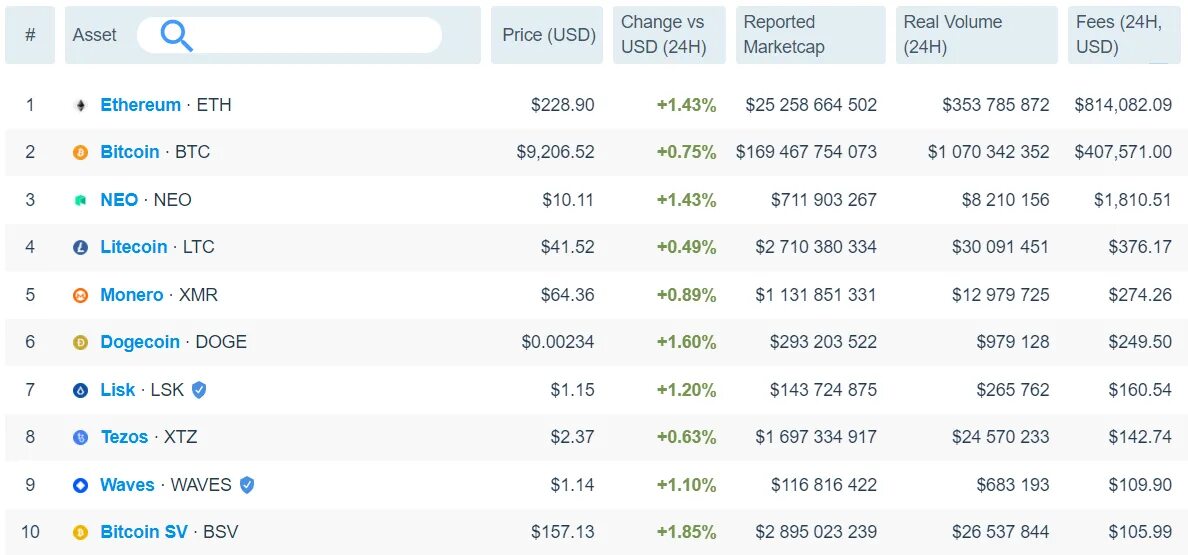
Task: Click the search magnifier icon
Action: (x=176, y=36)
